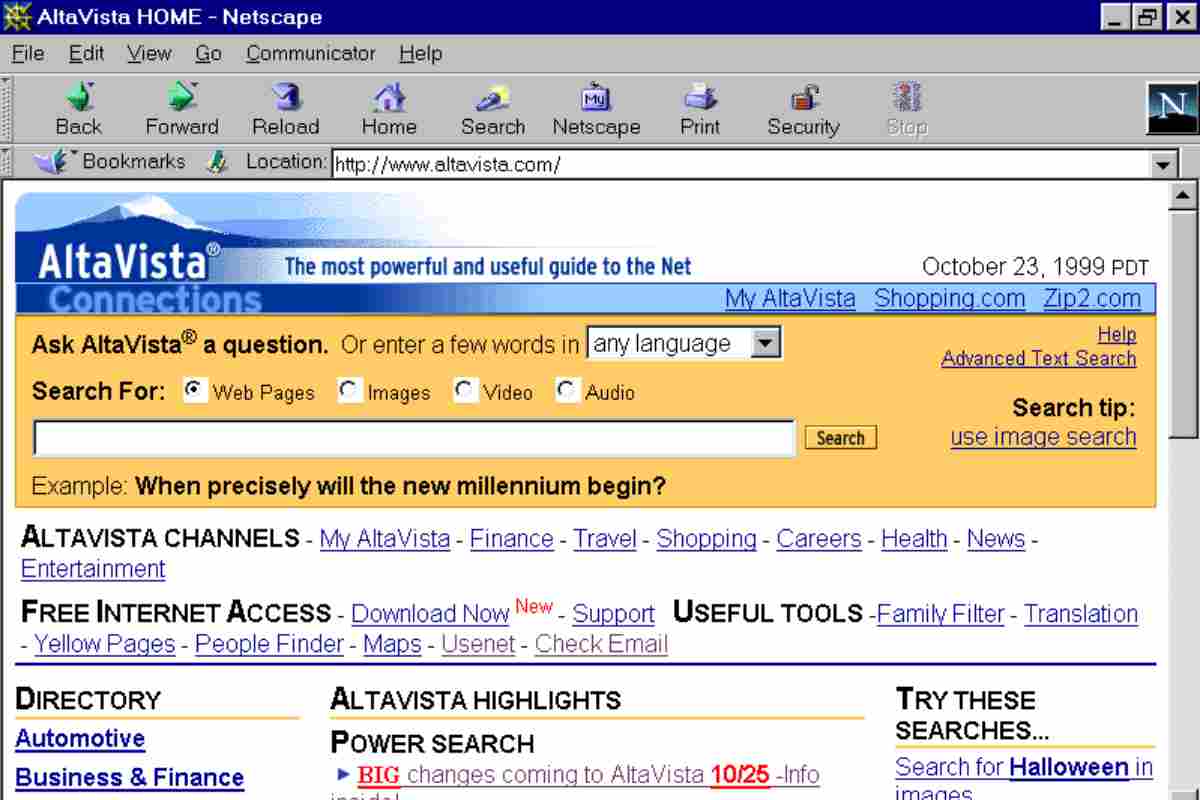Viewport: 1200px width, 800px height.
Task: Open the Entertainment channel link
Action: pos(93,569)
